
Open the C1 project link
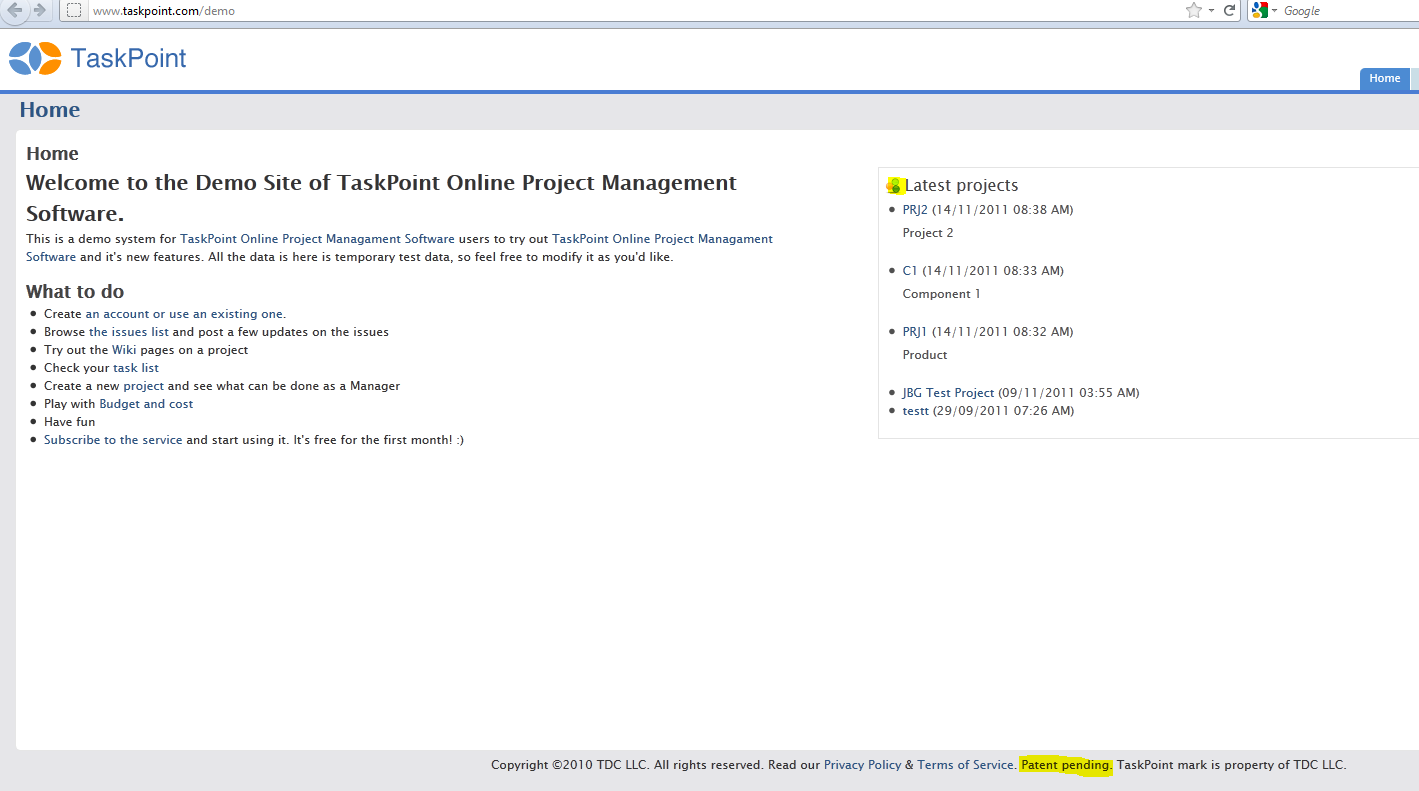[910, 271]
